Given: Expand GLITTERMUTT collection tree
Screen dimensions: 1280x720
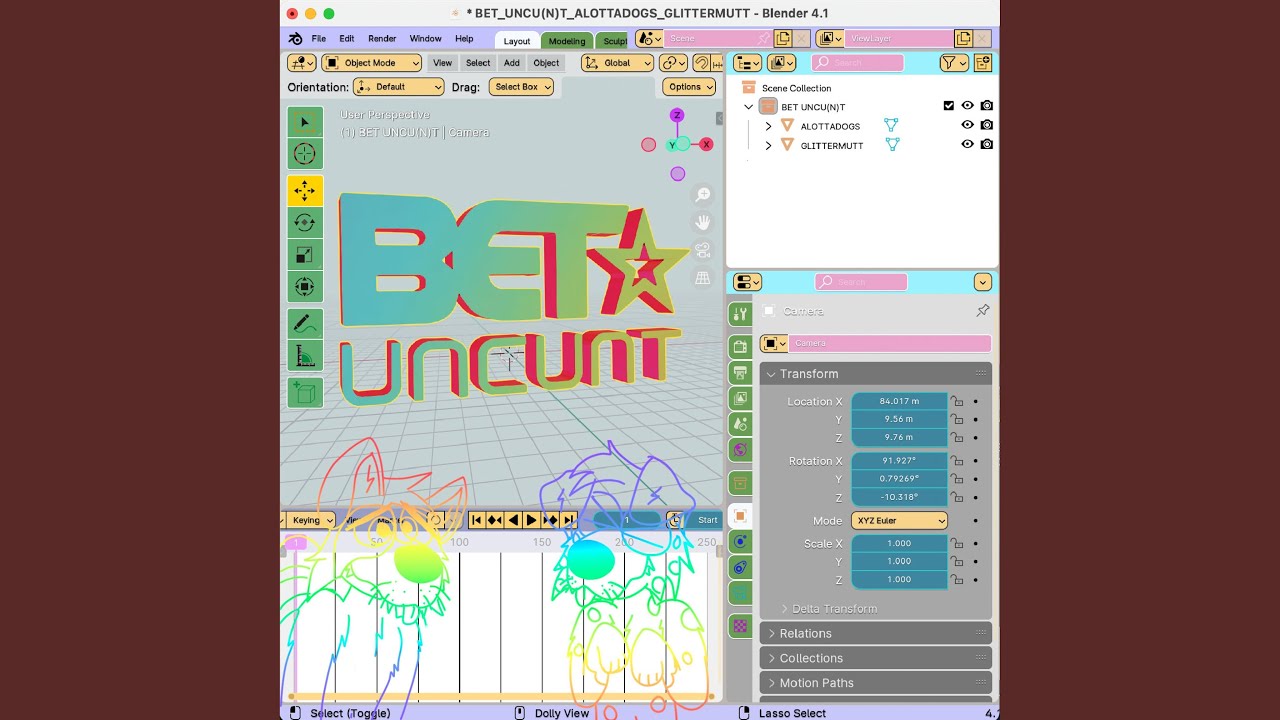Looking at the screenshot, I should [x=768, y=145].
